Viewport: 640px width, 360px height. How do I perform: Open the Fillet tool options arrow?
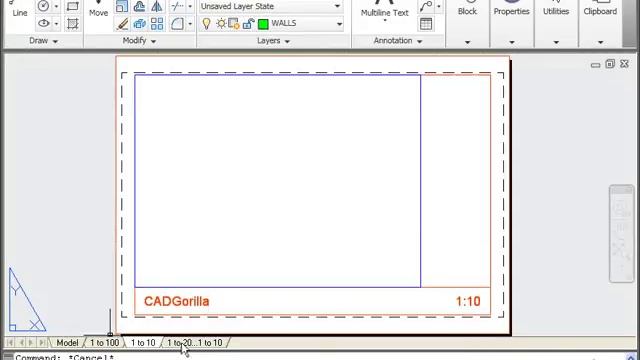tap(190, 24)
